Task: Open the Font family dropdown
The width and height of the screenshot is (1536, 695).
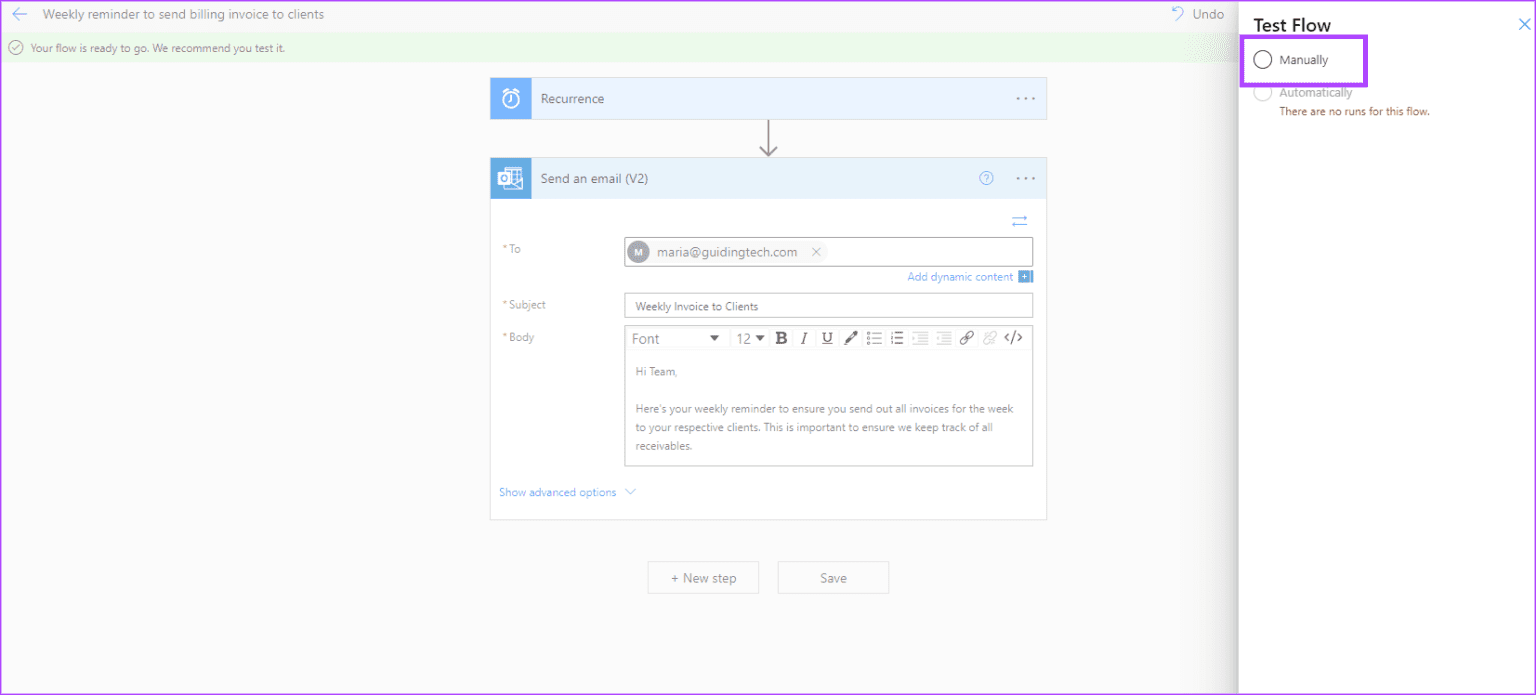Action: click(676, 338)
